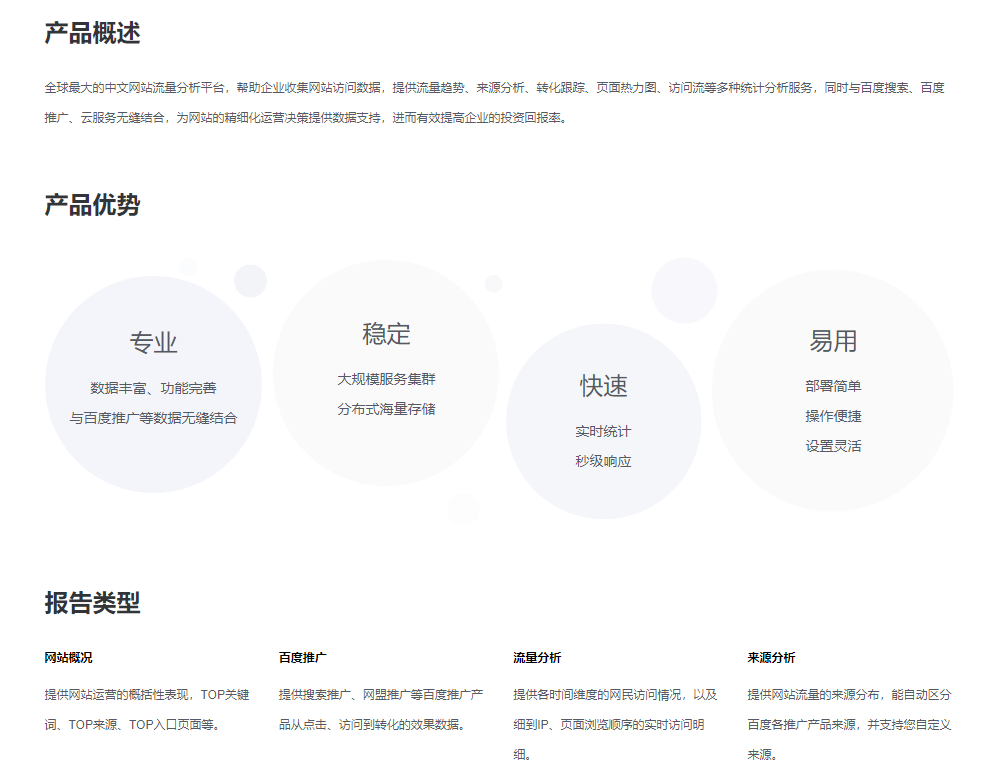Click the product overview paragraph text
Screen dimensions: 989x765
[x=494, y=102]
